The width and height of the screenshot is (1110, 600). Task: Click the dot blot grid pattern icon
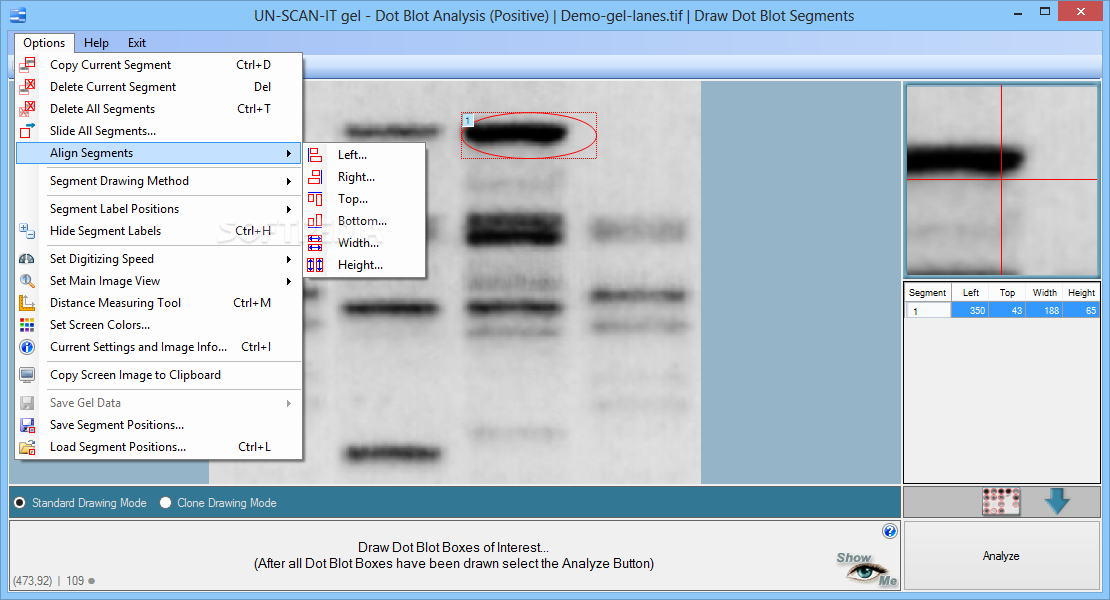tap(1001, 501)
